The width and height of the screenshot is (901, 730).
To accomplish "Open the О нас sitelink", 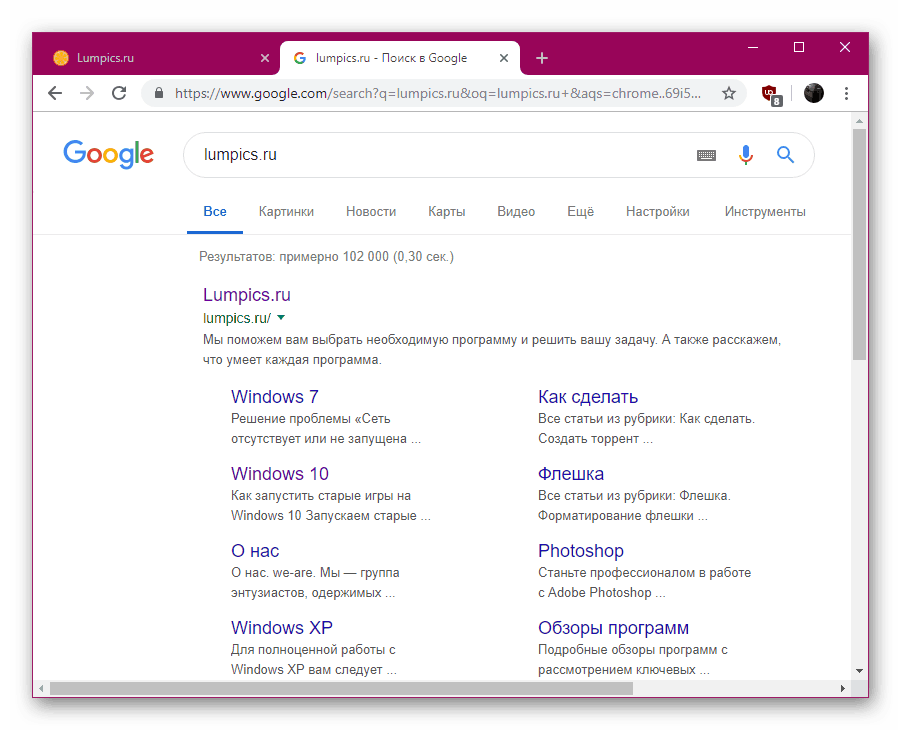I will point(255,551).
